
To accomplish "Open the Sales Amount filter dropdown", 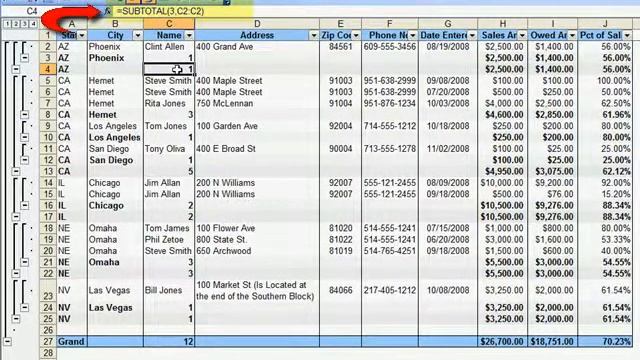I will click(522, 36).
